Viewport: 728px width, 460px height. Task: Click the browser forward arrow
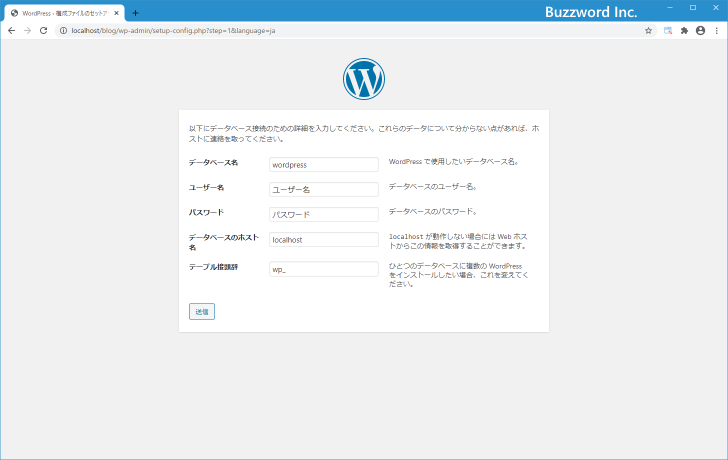click(x=27, y=31)
